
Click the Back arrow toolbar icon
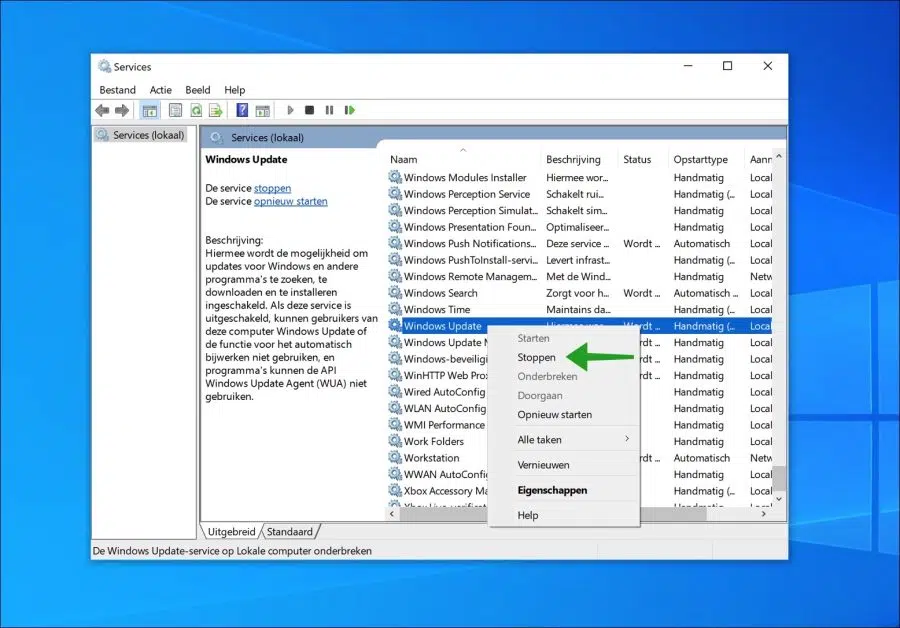coord(102,110)
